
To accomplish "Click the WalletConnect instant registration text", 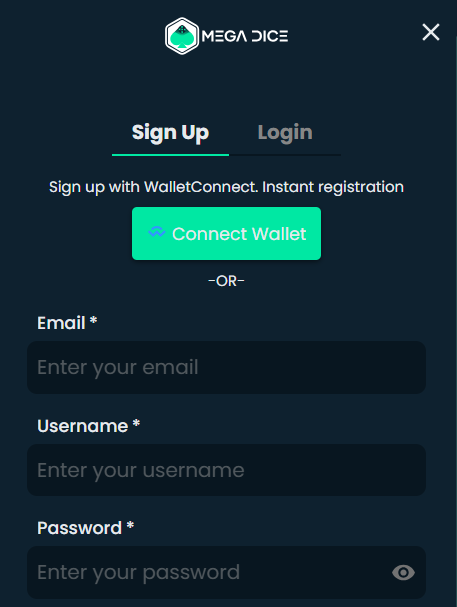I will 226,187.
